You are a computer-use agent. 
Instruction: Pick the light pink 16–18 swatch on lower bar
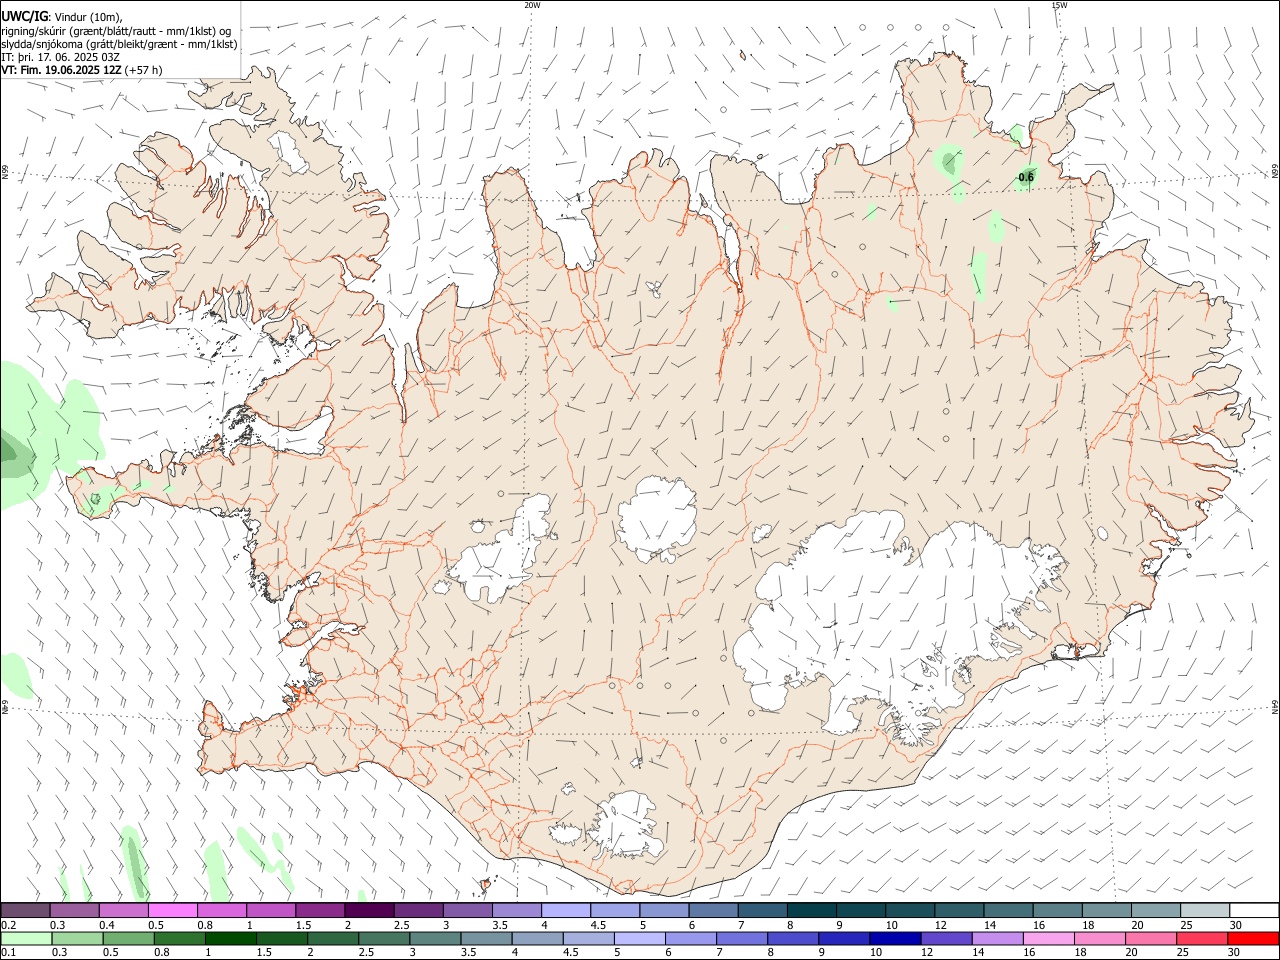pyautogui.click(x=1047, y=938)
